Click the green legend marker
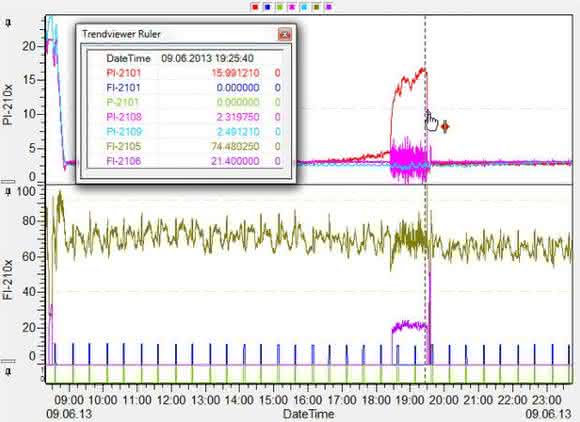 pos(280,7)
